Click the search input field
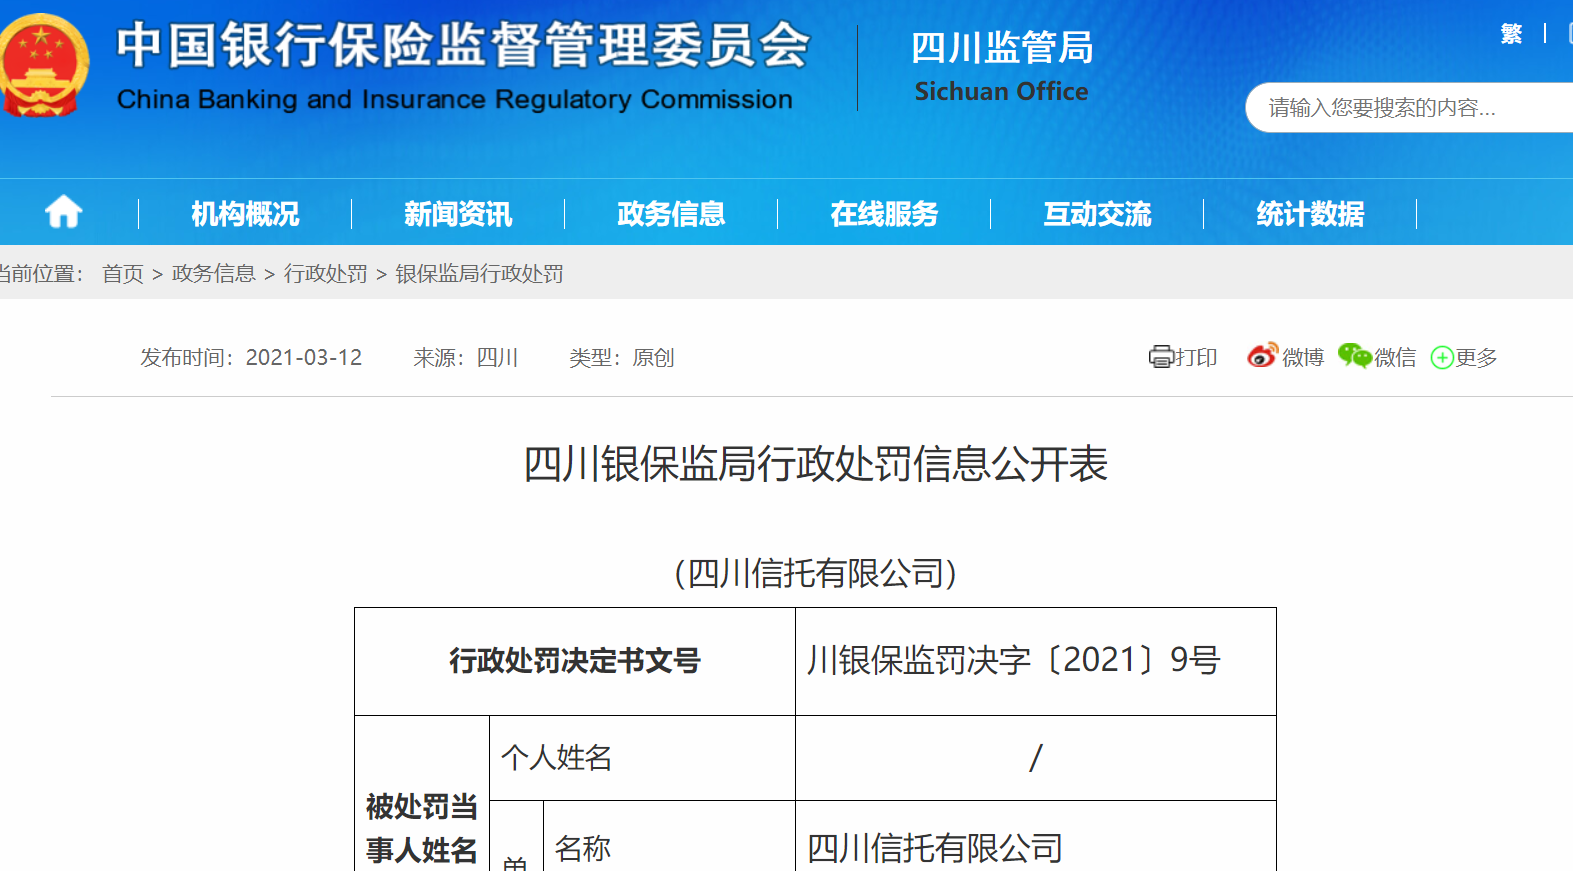1573x871 pixels. coord(1409,108)
